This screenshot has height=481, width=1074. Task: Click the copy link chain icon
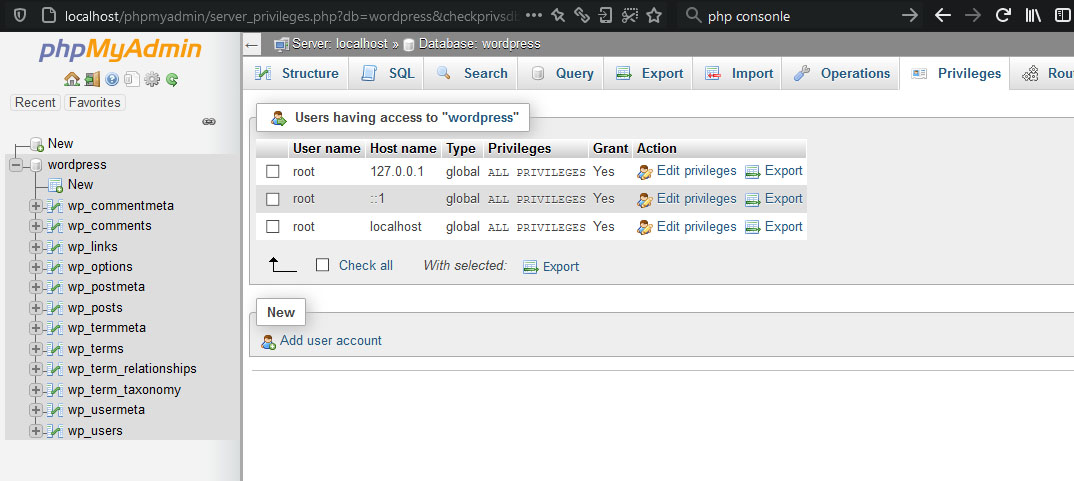point(582,15)
